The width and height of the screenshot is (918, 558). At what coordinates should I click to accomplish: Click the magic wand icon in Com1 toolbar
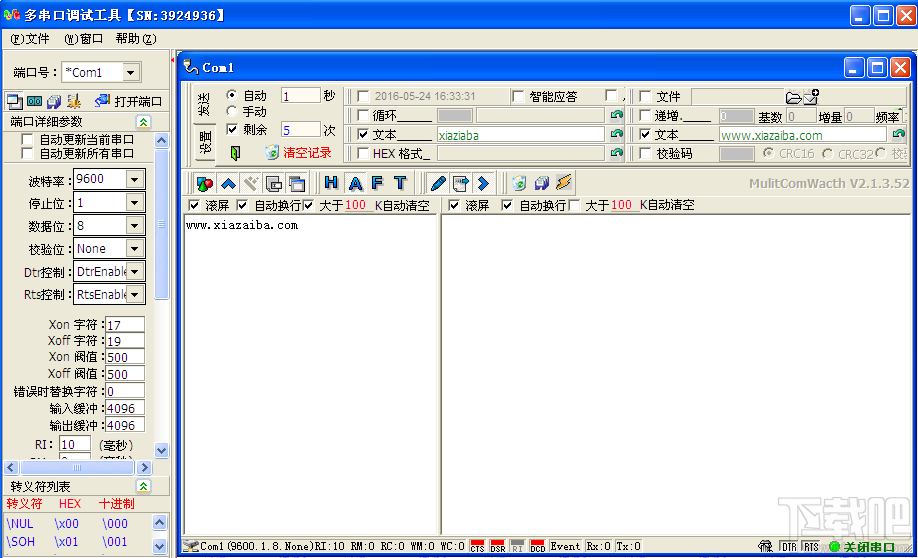coord(251,184)
